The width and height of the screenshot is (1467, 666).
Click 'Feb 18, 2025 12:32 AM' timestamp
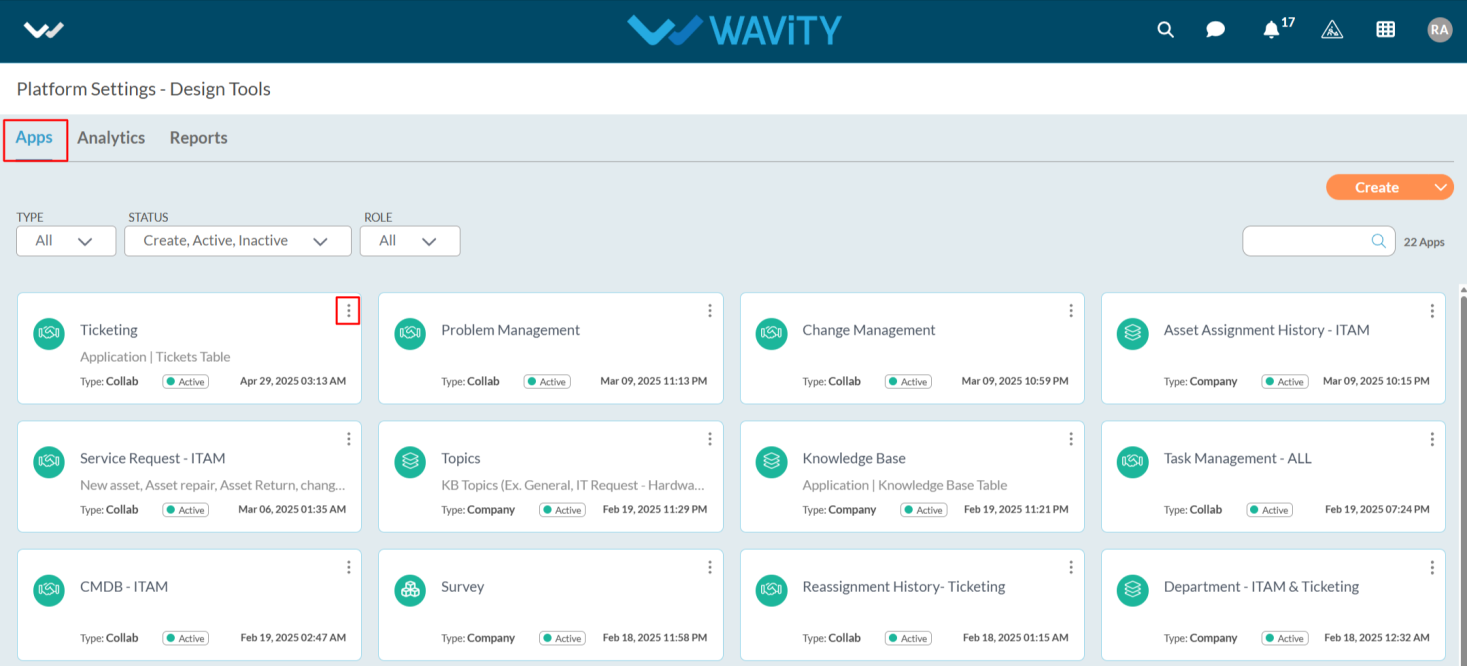(x=1377, y=638)
